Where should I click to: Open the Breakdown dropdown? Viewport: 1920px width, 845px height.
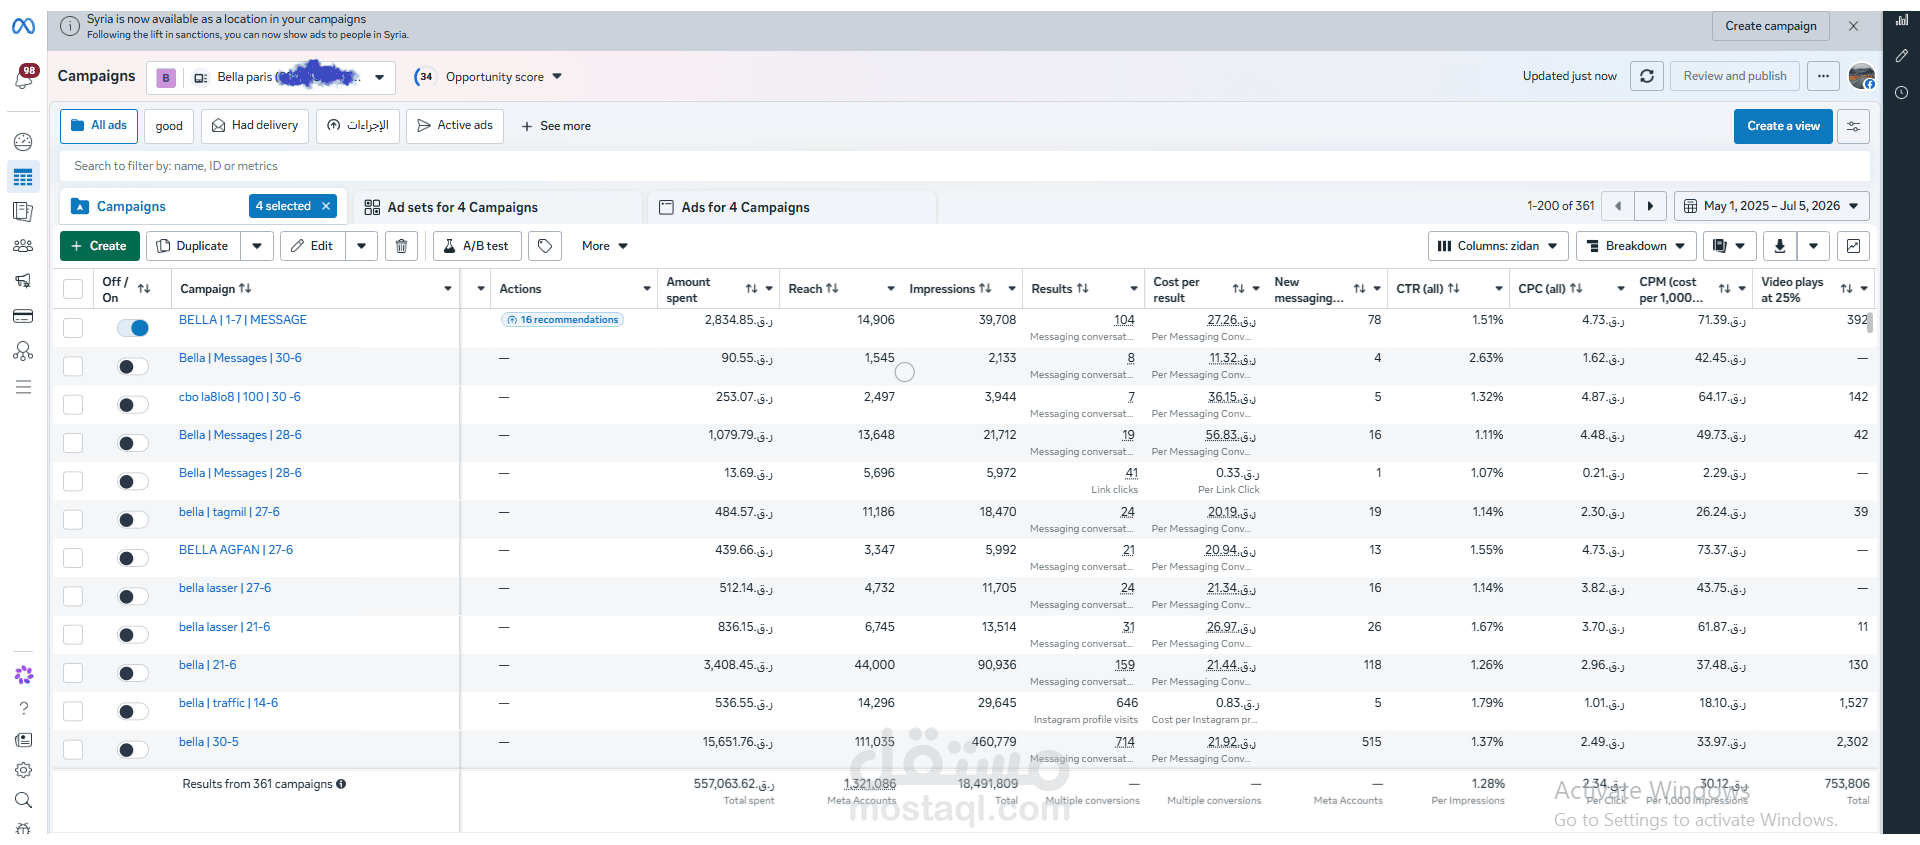click(1636, 246)
